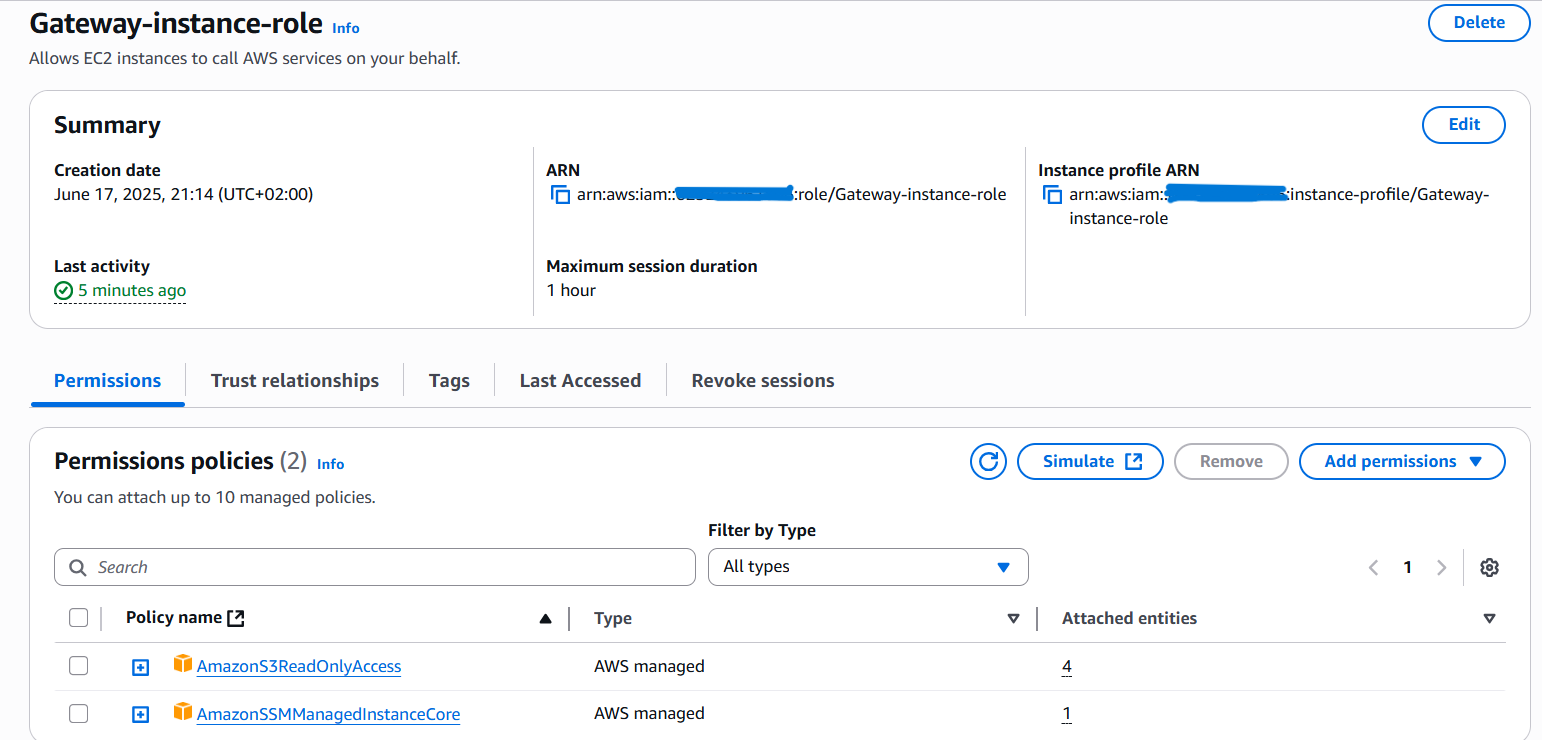
Task: Copy the role ARN with copy icon
Action: click(x=560, y=195)
